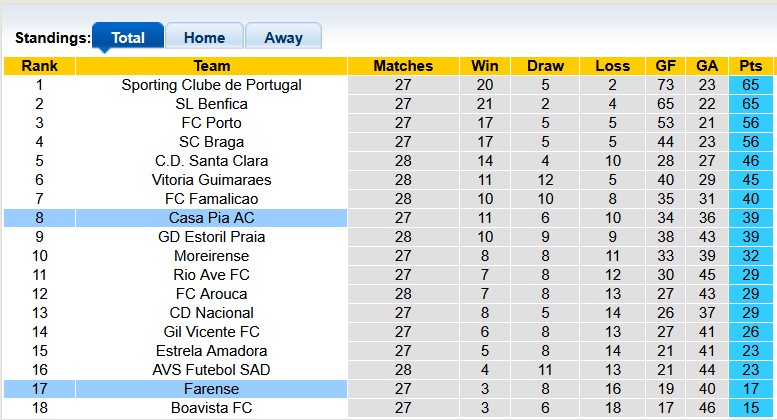Viewport: 777px width, 420px height.
Task: Open the Home standings tab
Action: 204,38
